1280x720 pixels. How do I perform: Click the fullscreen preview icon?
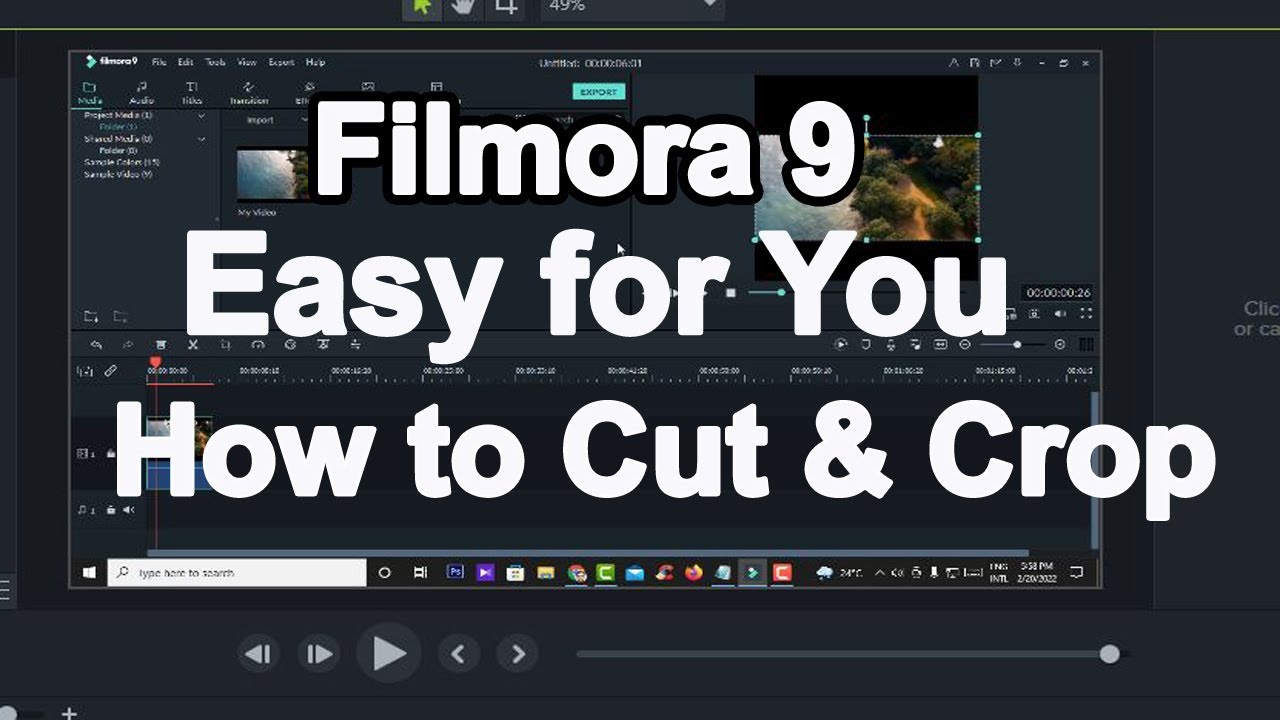tap(1087, 313)
